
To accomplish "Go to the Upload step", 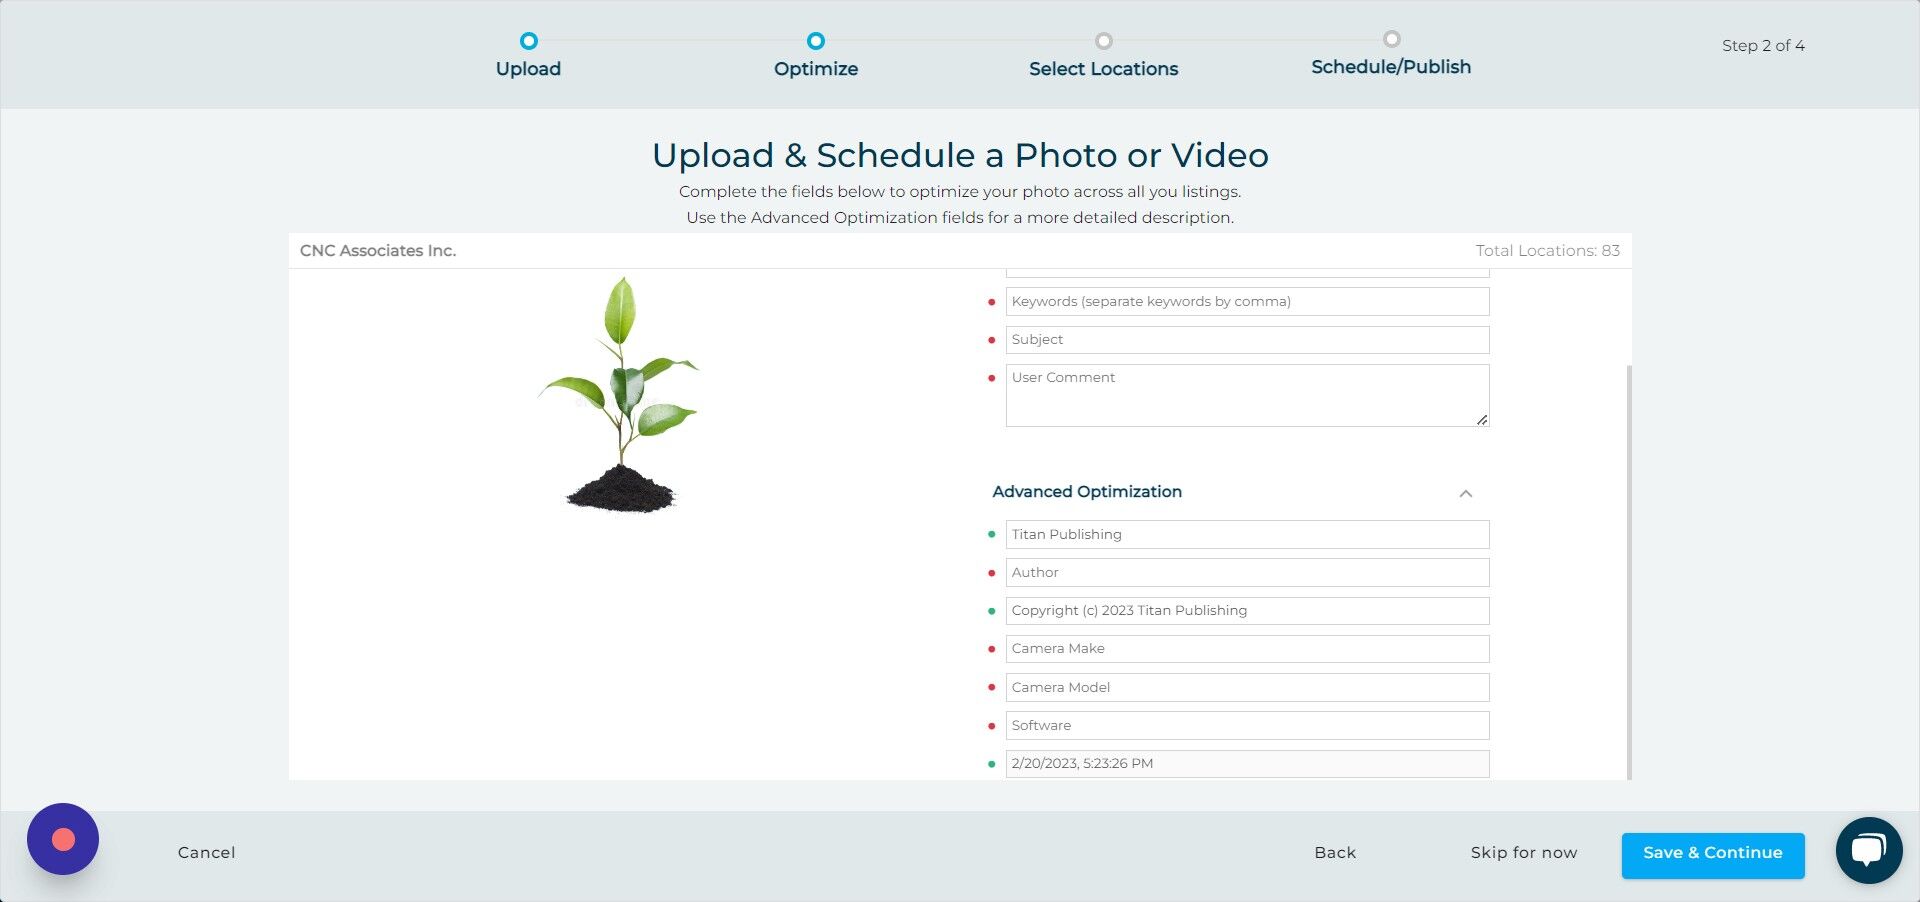I will (x=528, y=68).
